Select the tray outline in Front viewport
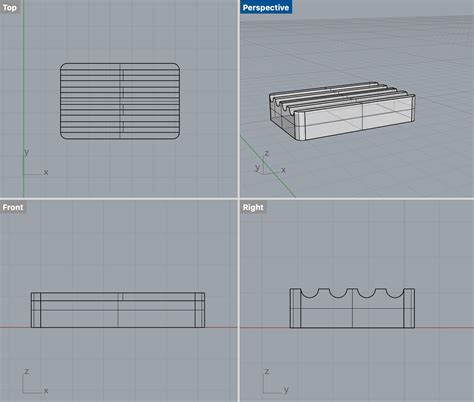The height and width of the screenshot is (402, 474). (118, 310)
